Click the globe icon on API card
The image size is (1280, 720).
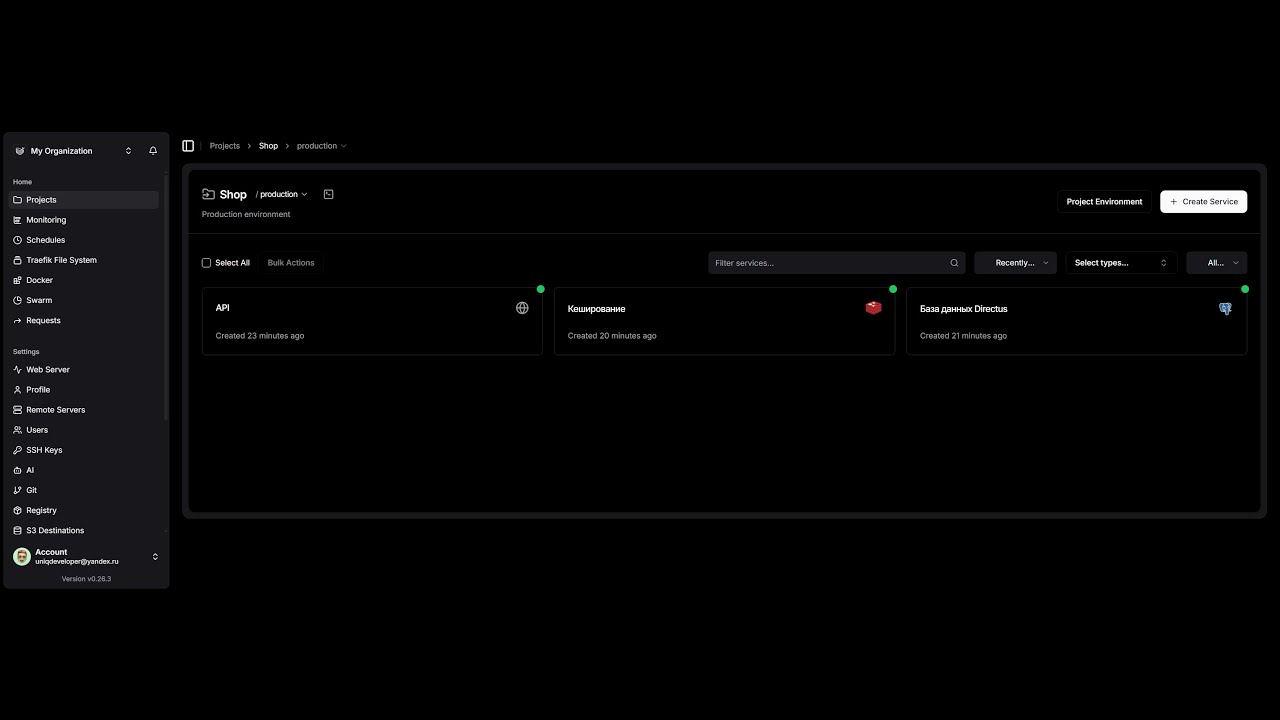point(522,308)
